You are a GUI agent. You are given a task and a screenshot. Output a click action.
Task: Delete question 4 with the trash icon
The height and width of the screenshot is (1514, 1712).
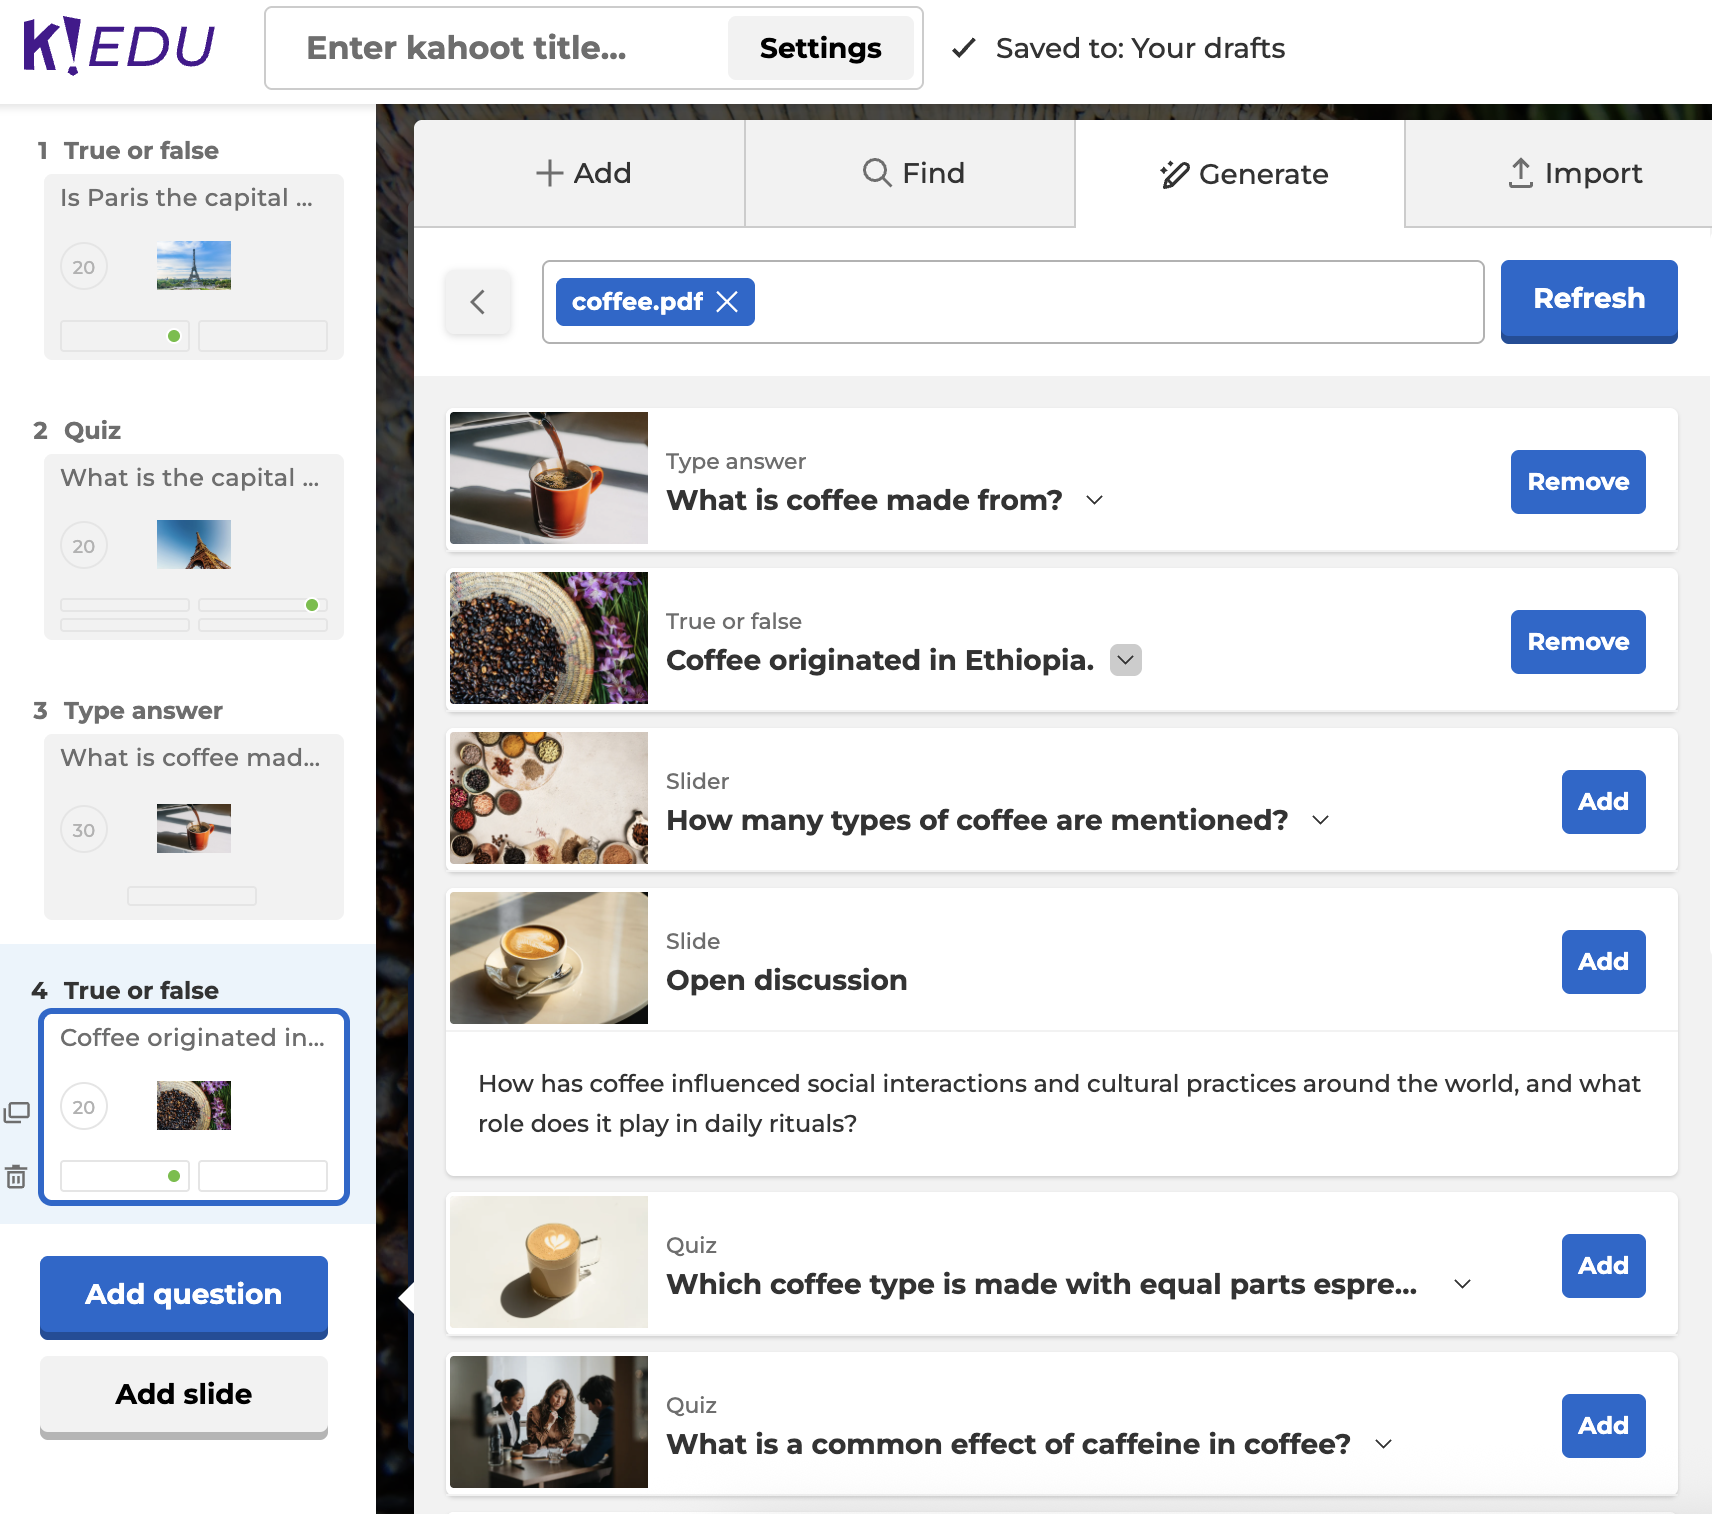[18, 1177]
